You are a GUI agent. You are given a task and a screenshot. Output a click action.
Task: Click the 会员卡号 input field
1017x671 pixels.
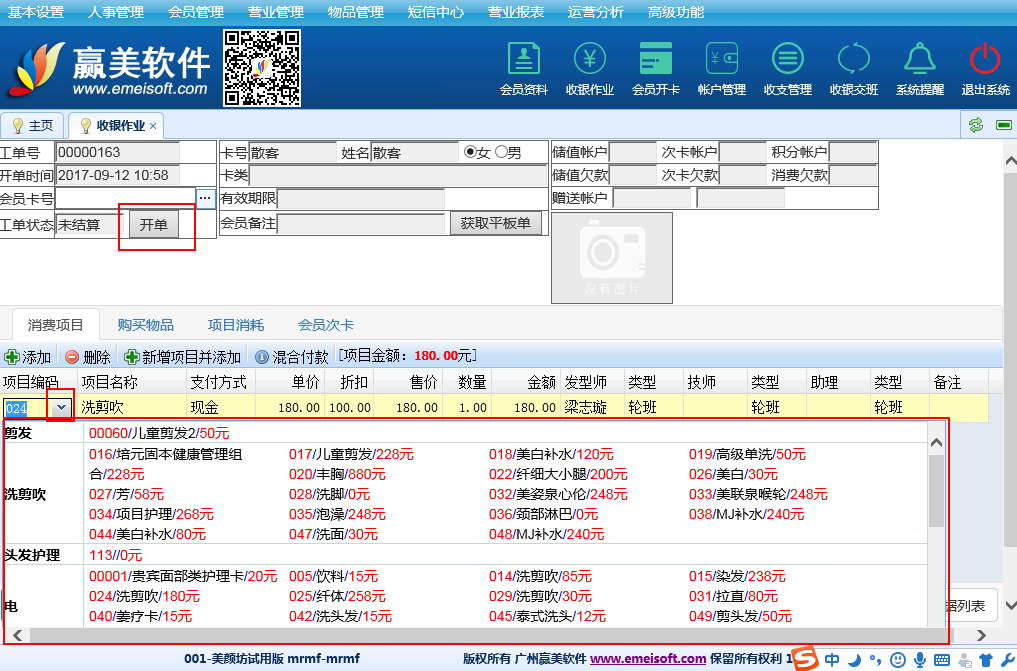pos(124,199)
